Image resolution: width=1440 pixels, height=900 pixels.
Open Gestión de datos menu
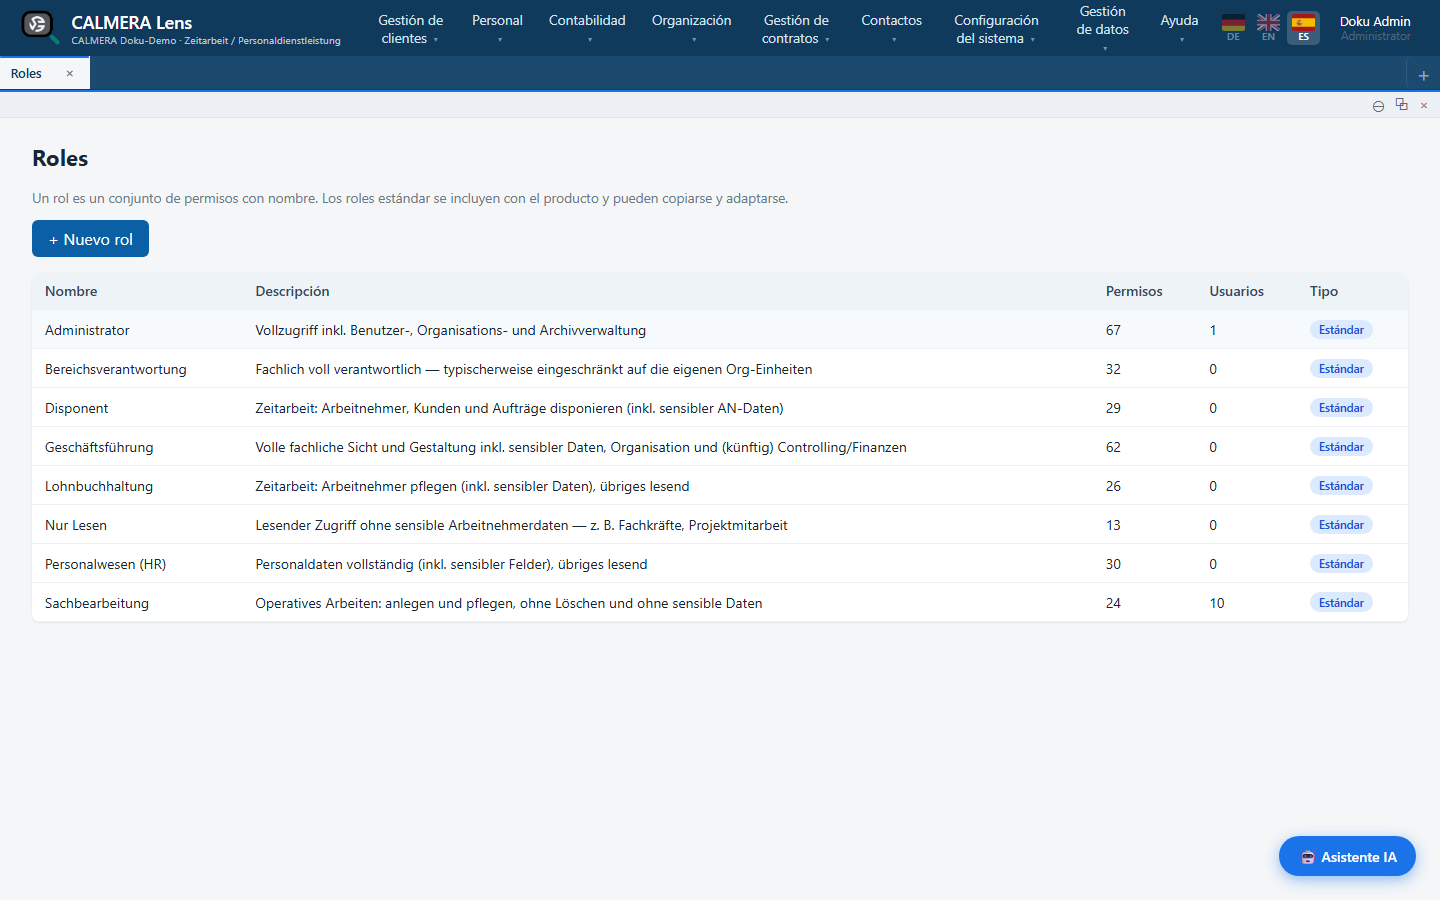point(1103,28)
